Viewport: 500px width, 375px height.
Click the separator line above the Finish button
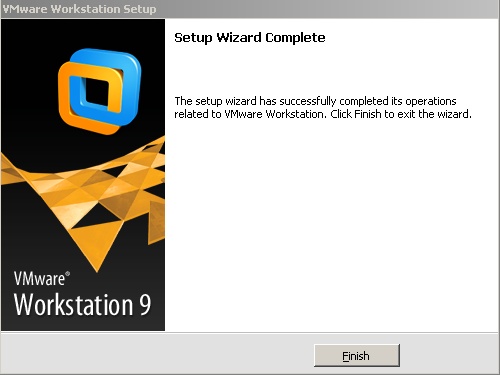point(250,332)
